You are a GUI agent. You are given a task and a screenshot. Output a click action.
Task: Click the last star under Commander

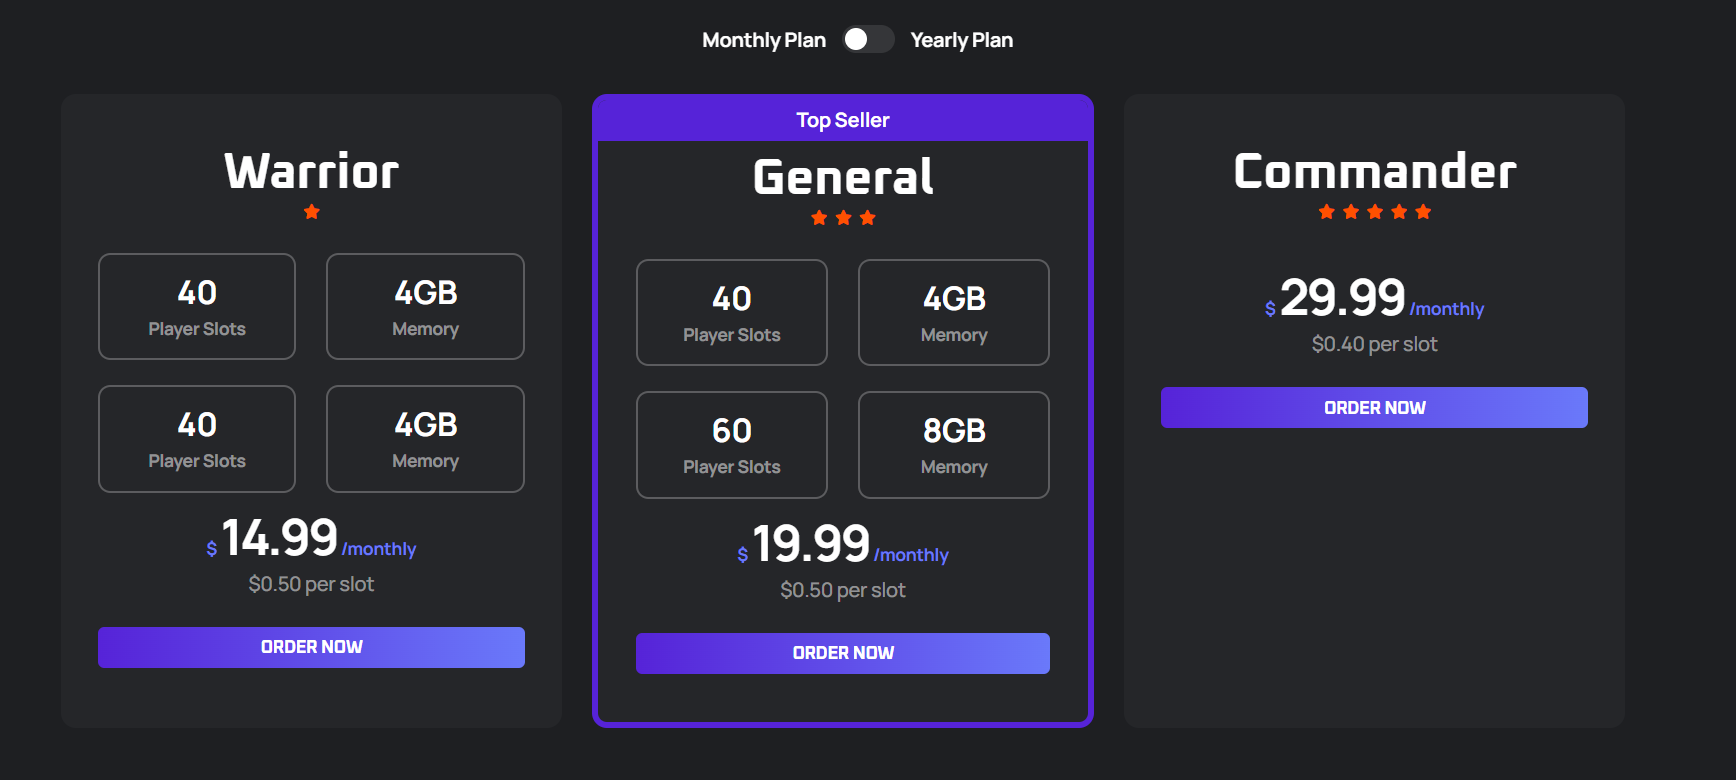[1423, 212]
